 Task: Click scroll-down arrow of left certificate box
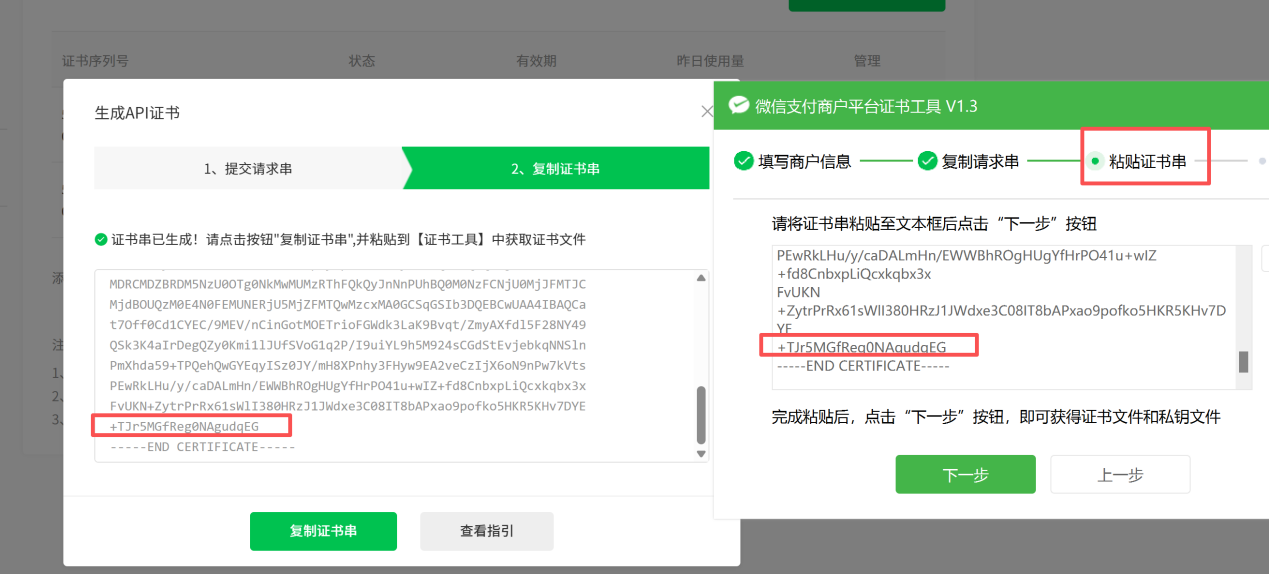pyautogui.click(x=701, y=453)
